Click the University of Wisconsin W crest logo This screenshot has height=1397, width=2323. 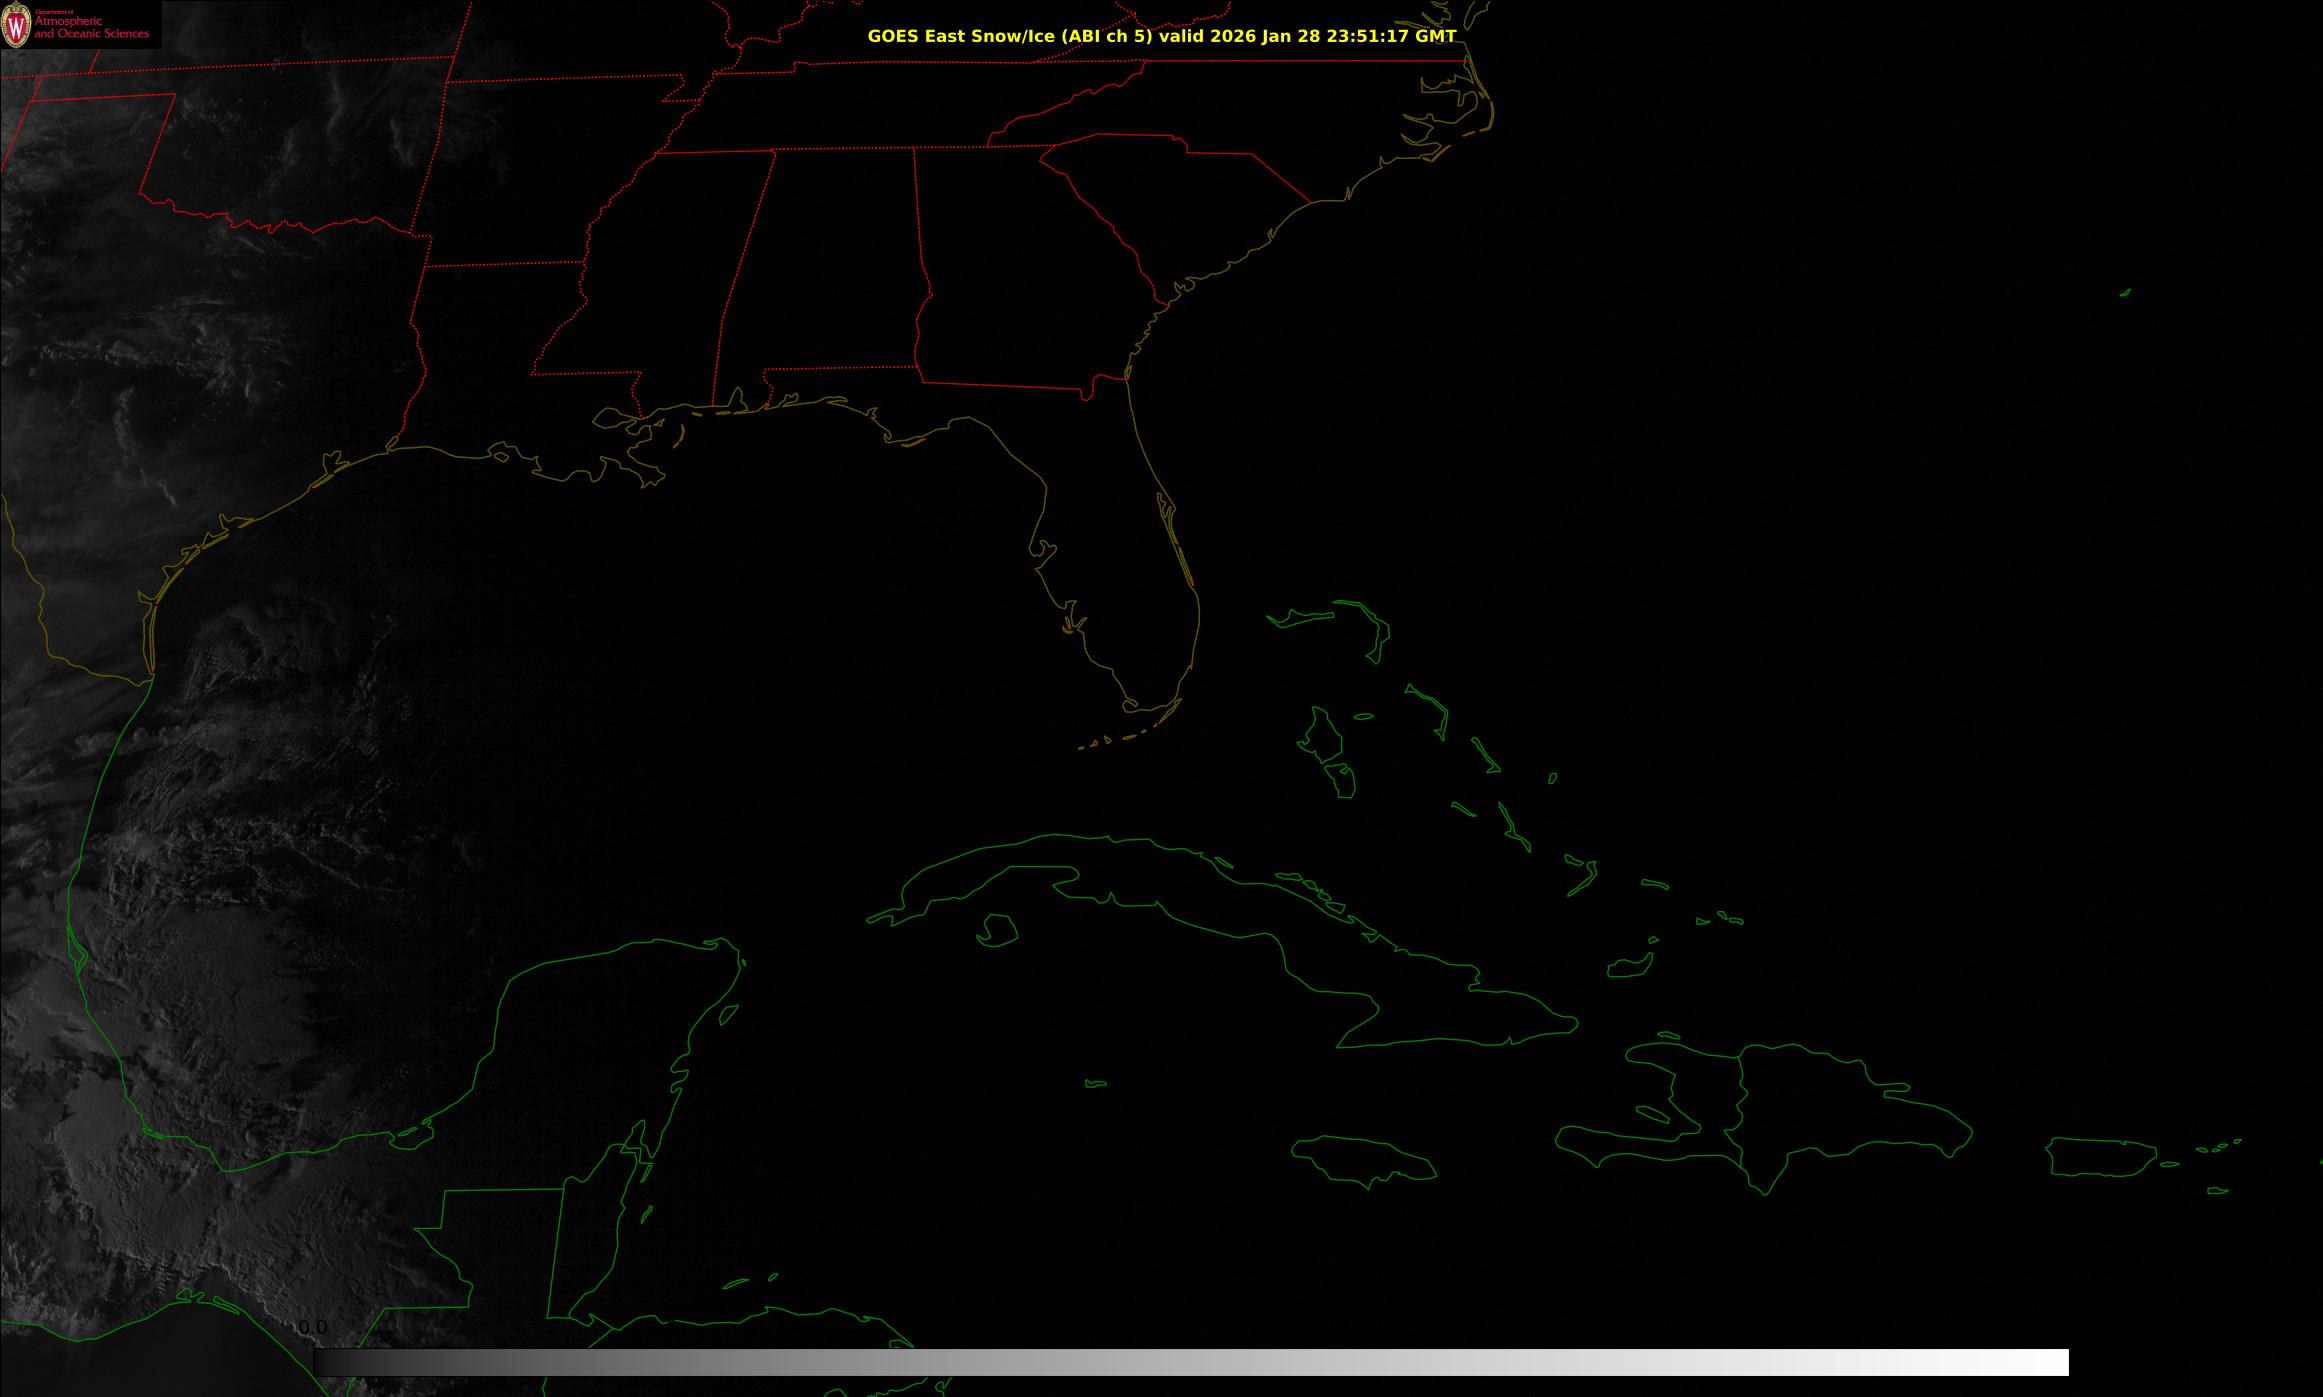(16, 25)
